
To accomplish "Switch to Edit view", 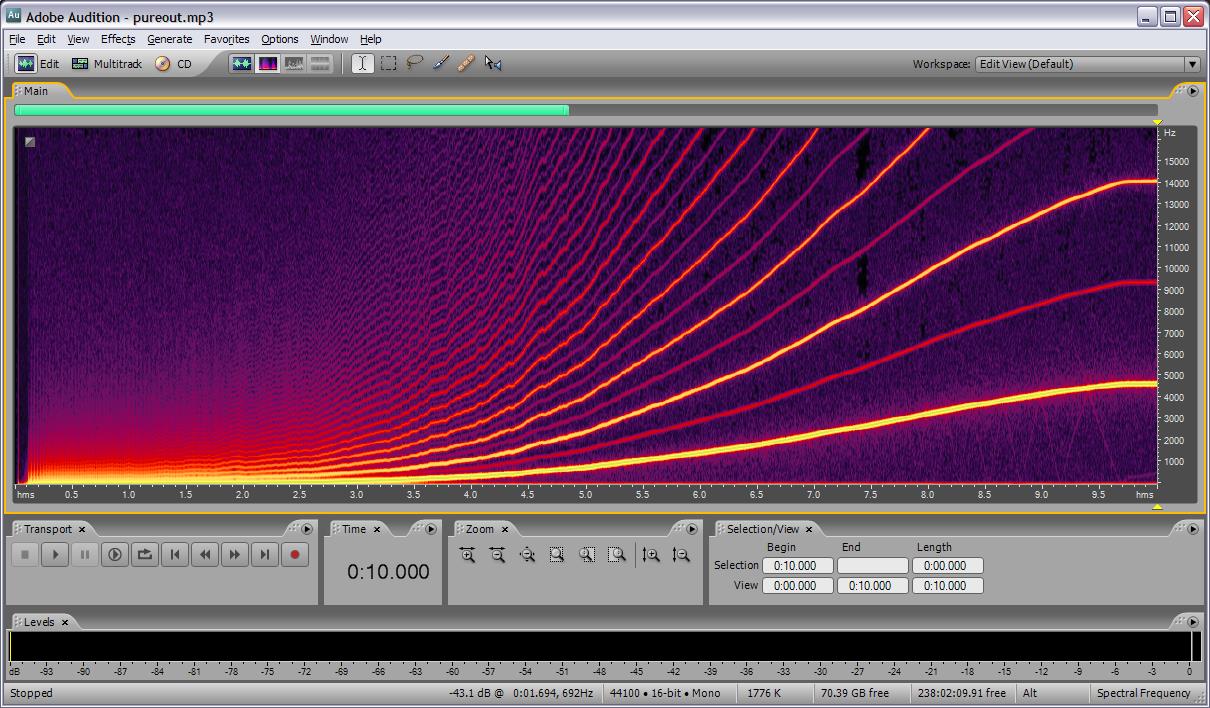I will (x=38, y=64).
